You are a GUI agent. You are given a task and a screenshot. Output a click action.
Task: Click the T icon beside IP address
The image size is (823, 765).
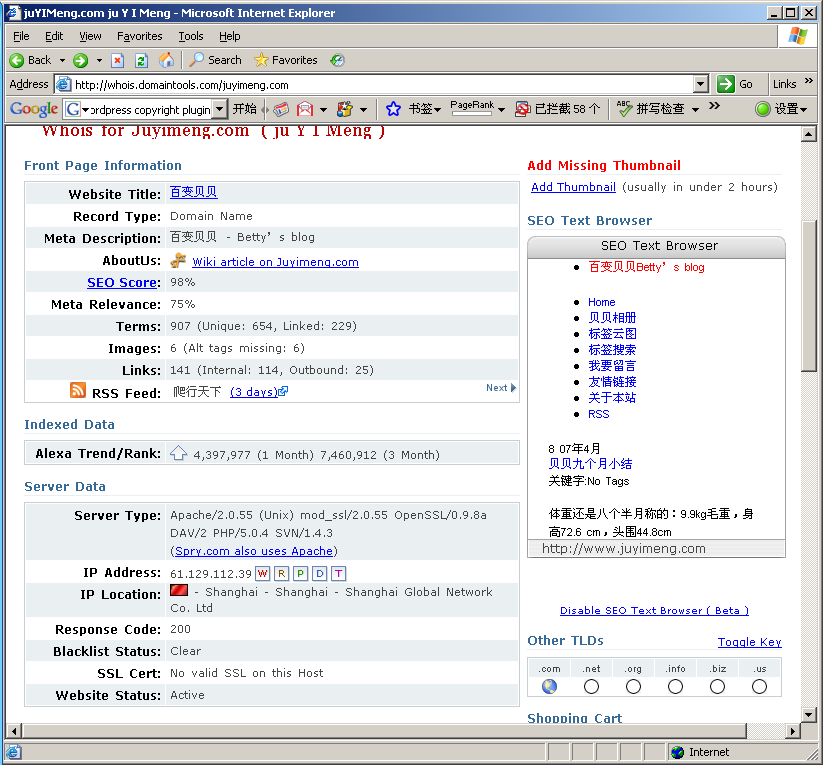point(339,573)
